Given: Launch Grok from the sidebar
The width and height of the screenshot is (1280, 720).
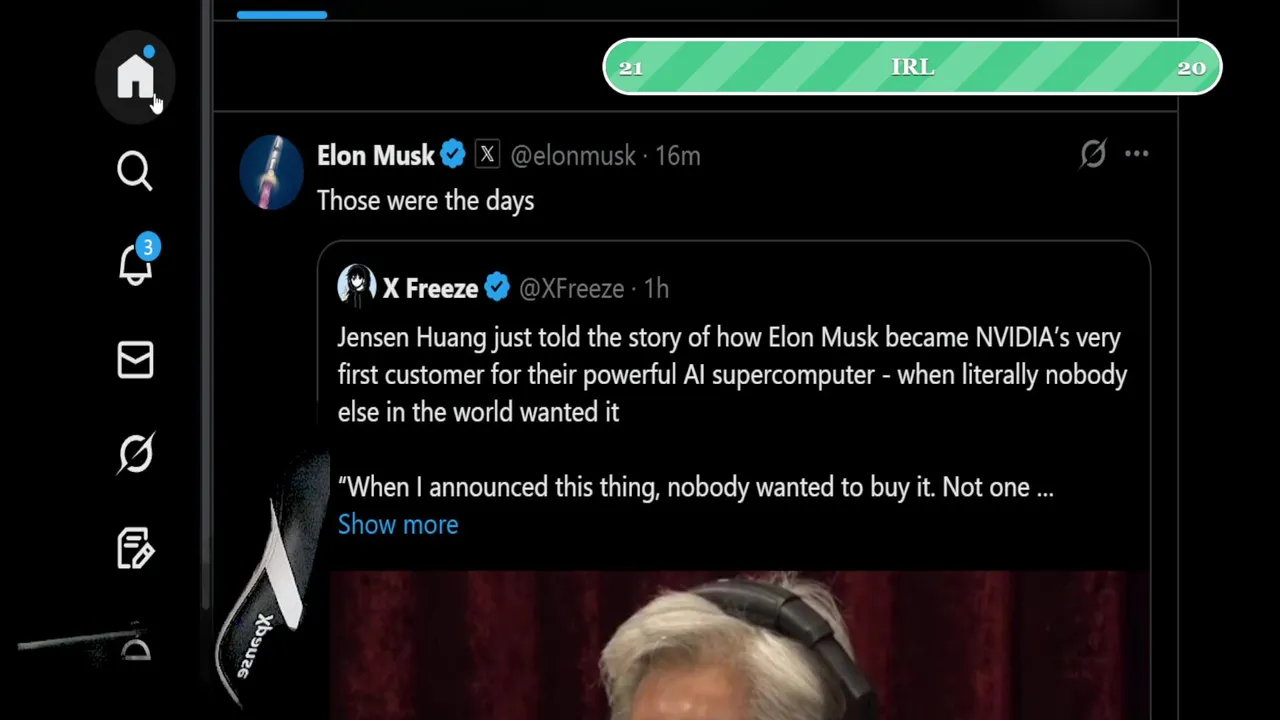Looking at the screenshot, I should pyautogui.click(x=135, y=453).
